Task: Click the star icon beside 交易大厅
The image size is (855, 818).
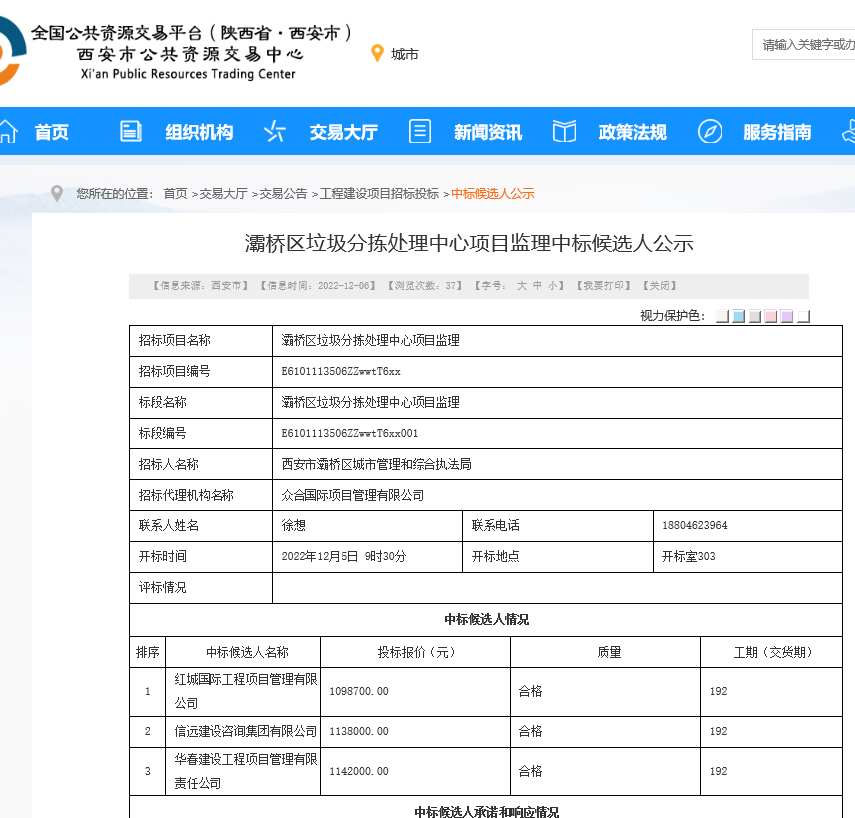Action: (275, 131)
